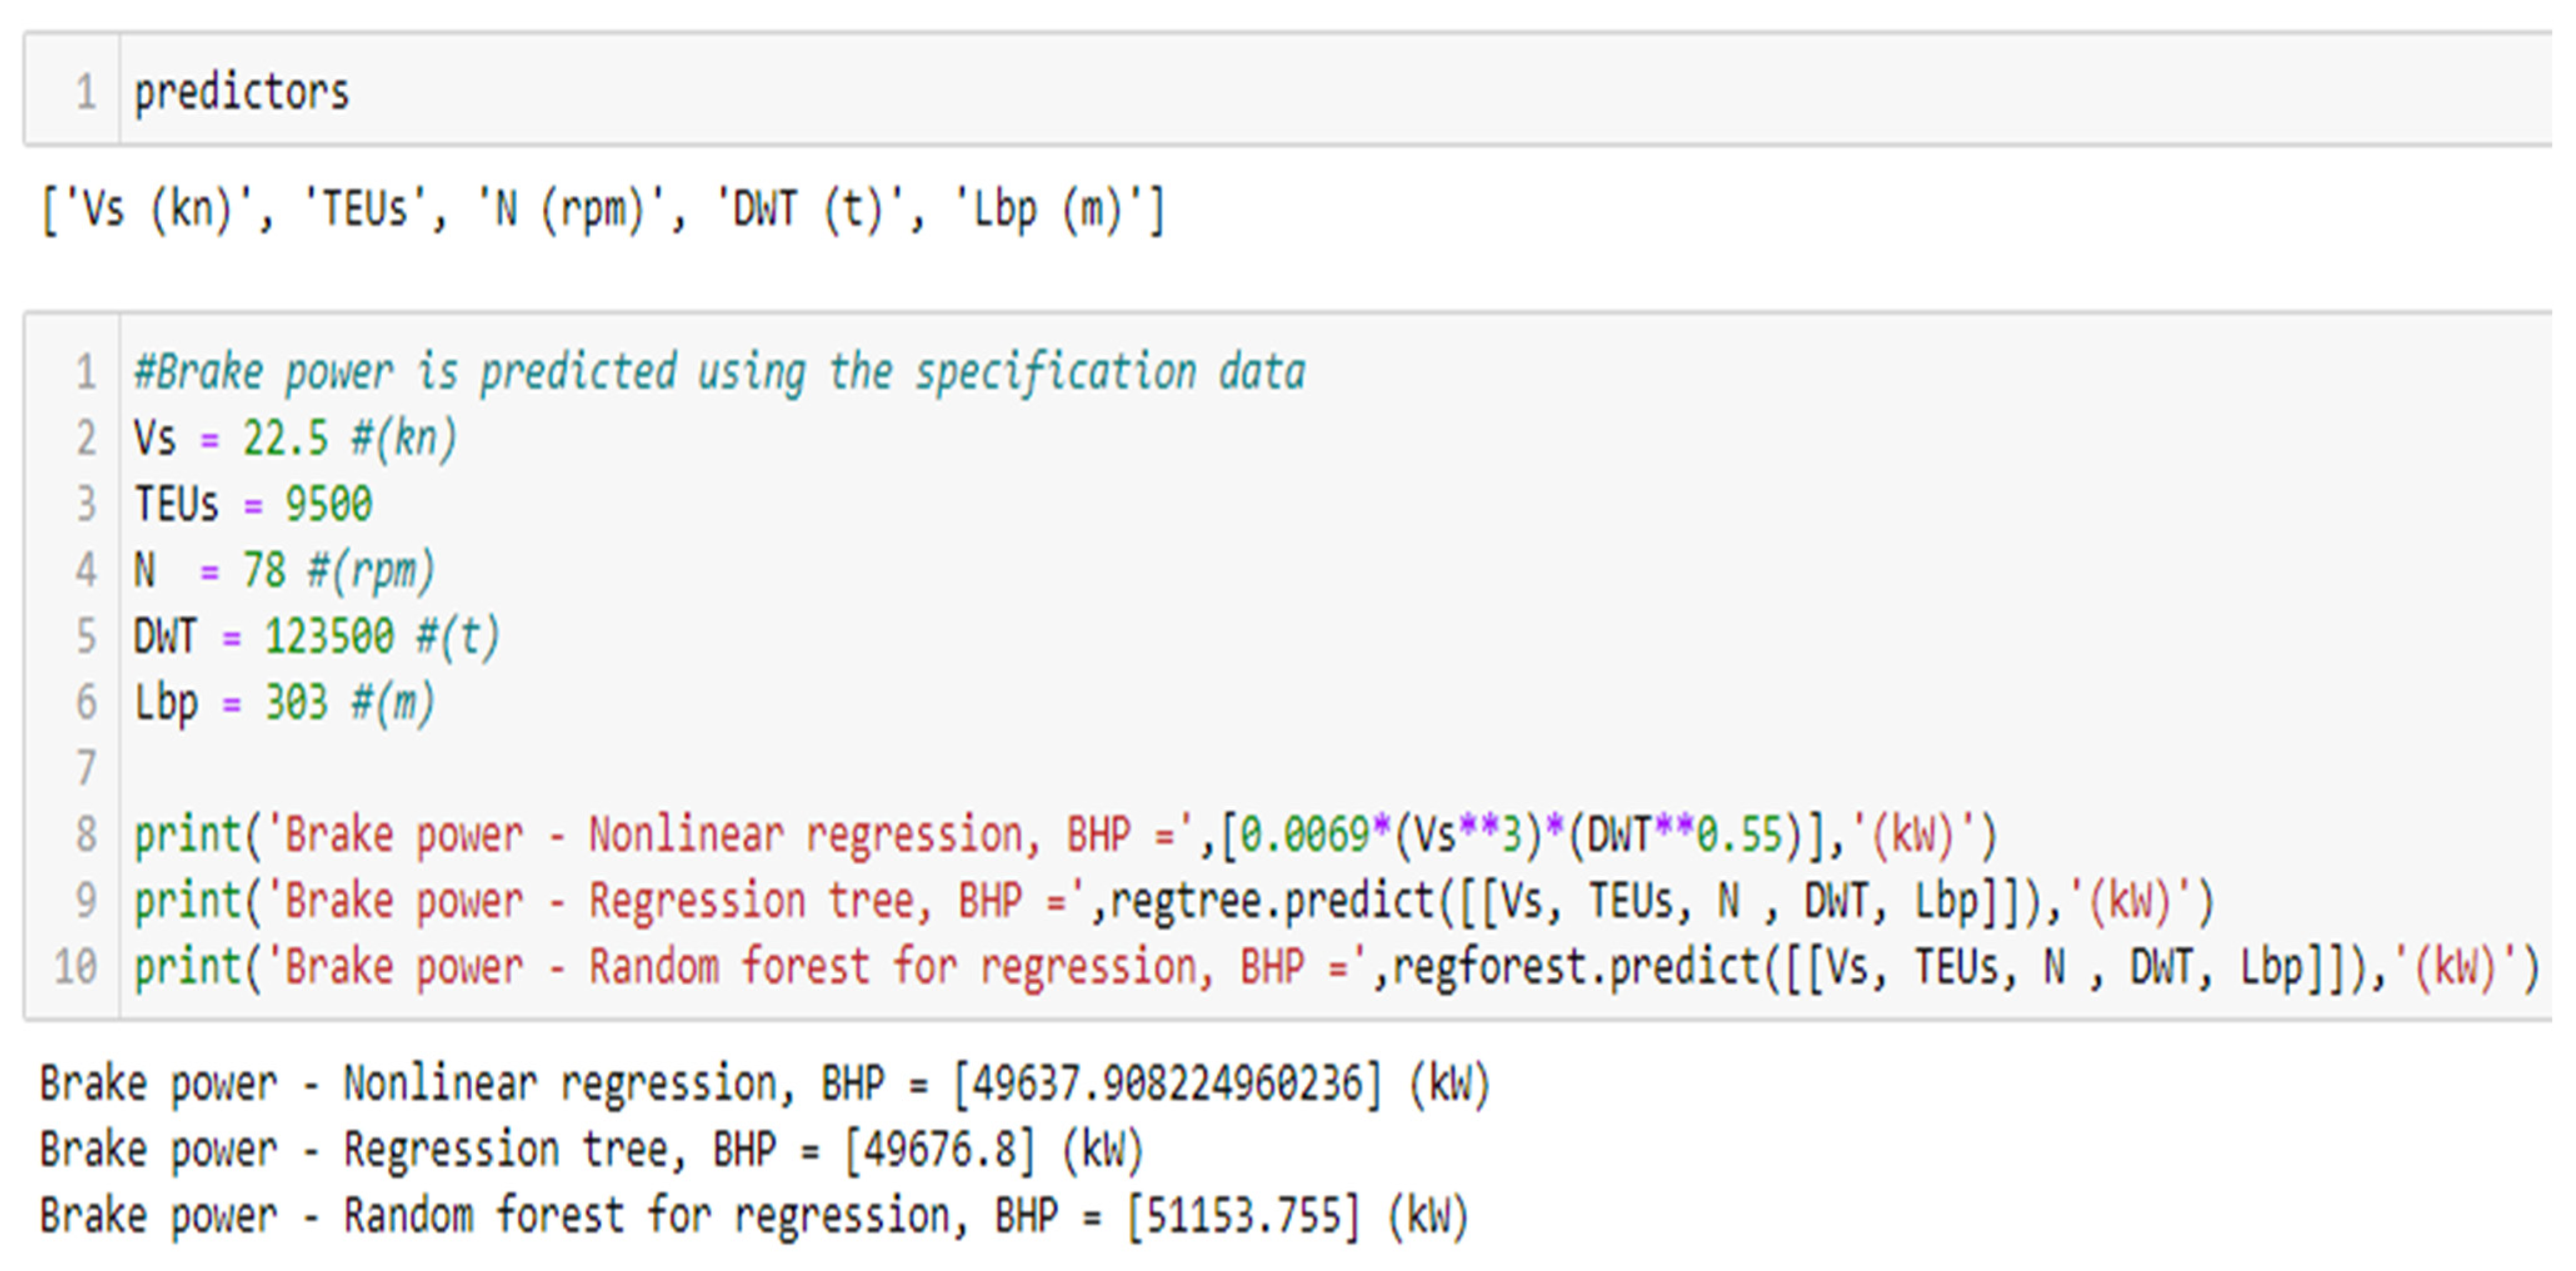2576x1271 pixels.
Task: Click the Random forest output value 51153.755
Action: (1243, 1217)
